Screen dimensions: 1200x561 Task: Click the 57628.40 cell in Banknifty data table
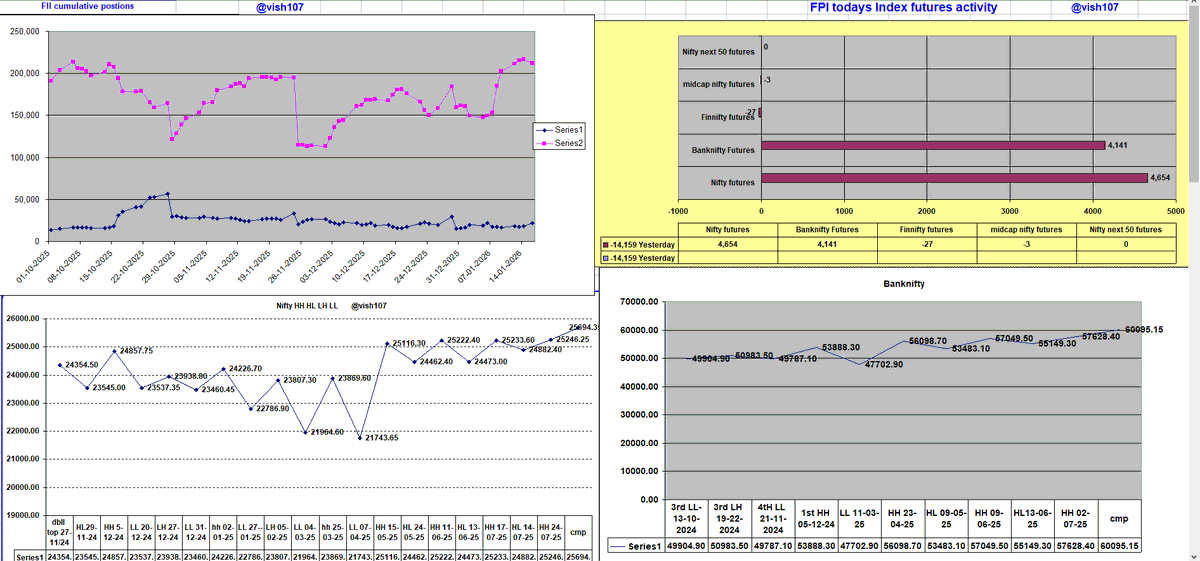1075,546
